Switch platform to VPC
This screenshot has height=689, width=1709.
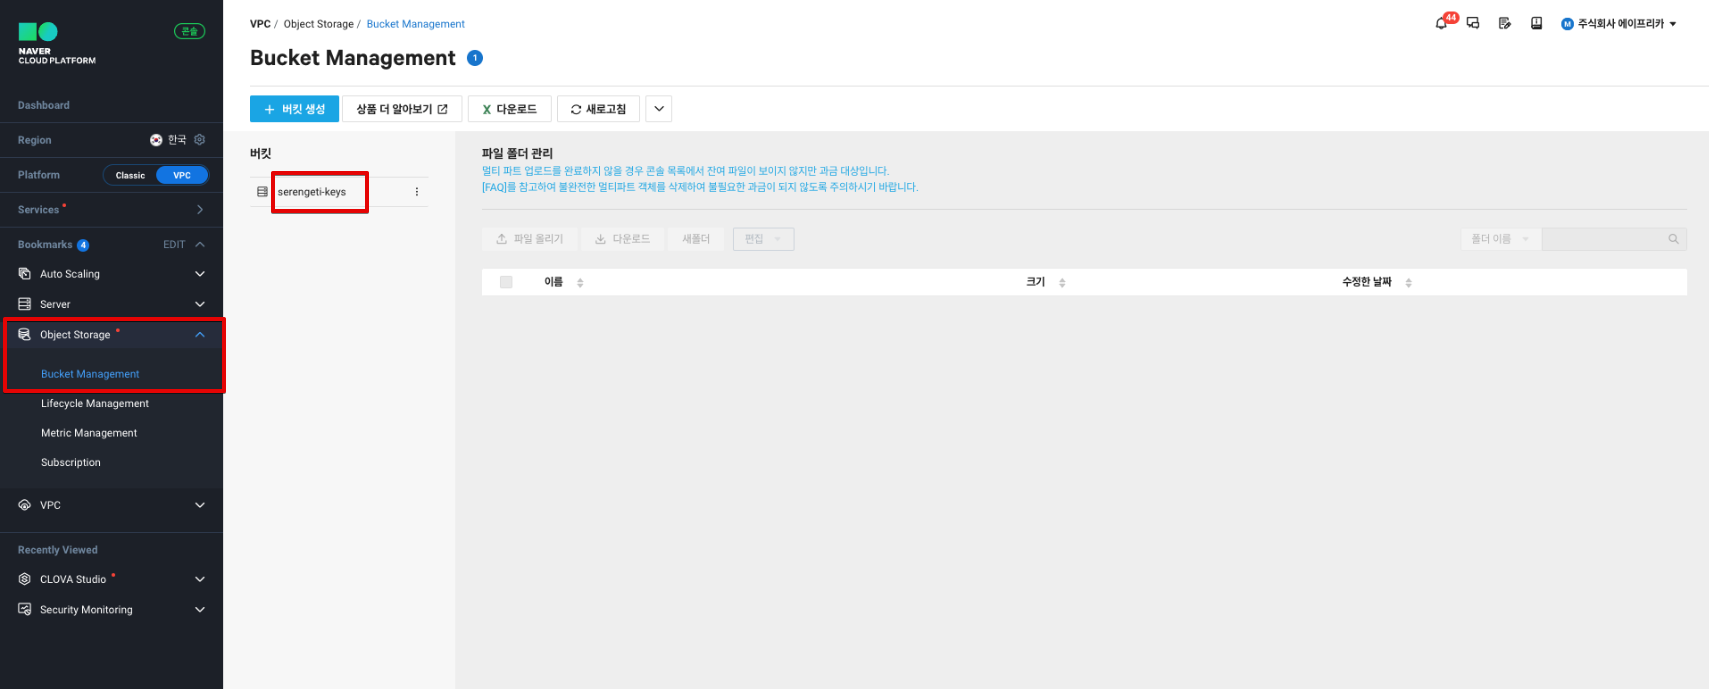coord(182,175)
